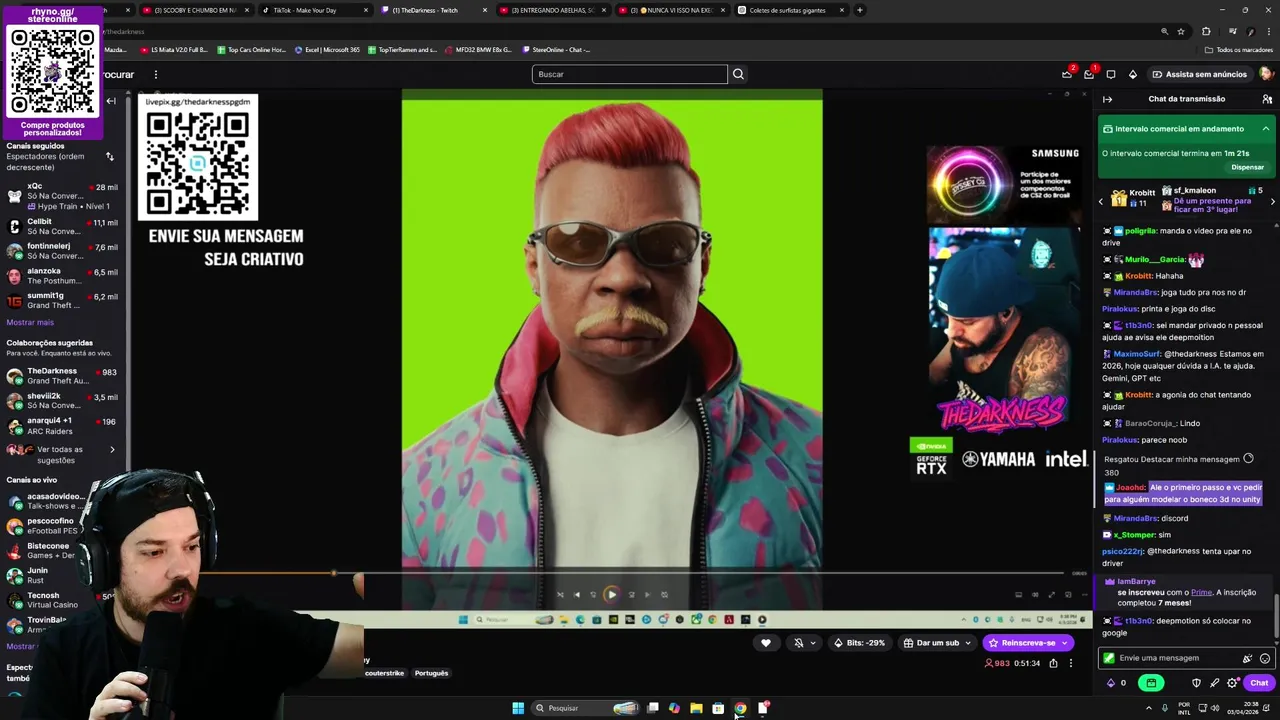The image size is (1280, 720).
Task: Click the Windows Pesquisar search box
Action: point(586,708)
